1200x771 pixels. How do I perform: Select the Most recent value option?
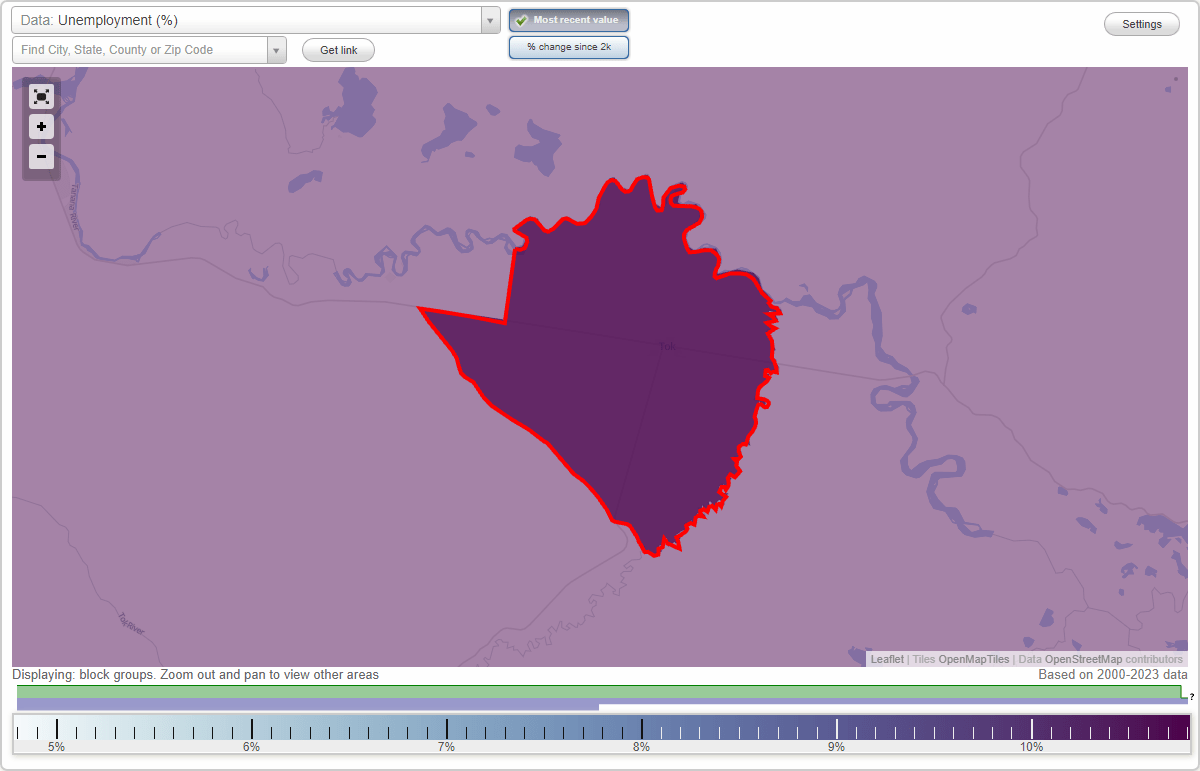click(x=568, y=20)
